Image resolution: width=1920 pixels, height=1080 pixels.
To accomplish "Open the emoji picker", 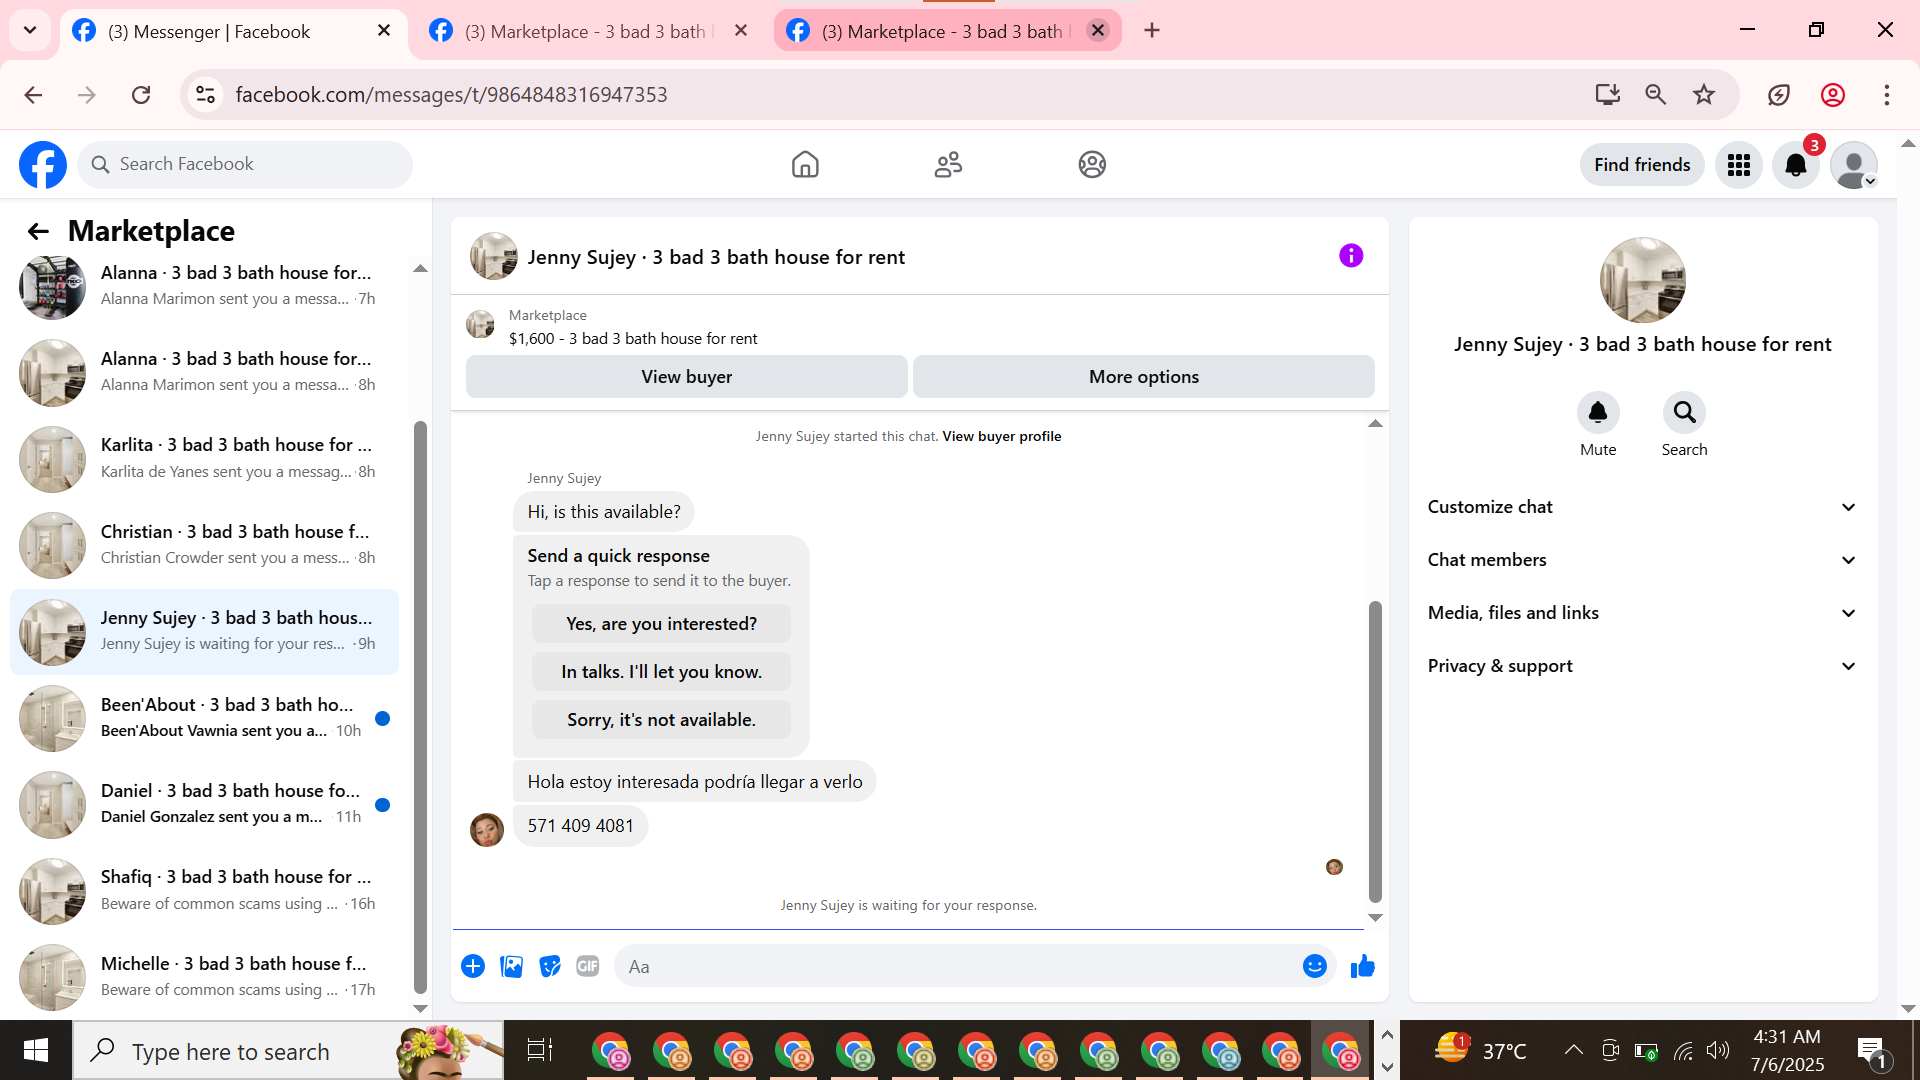I will [x=1315, y=966].
